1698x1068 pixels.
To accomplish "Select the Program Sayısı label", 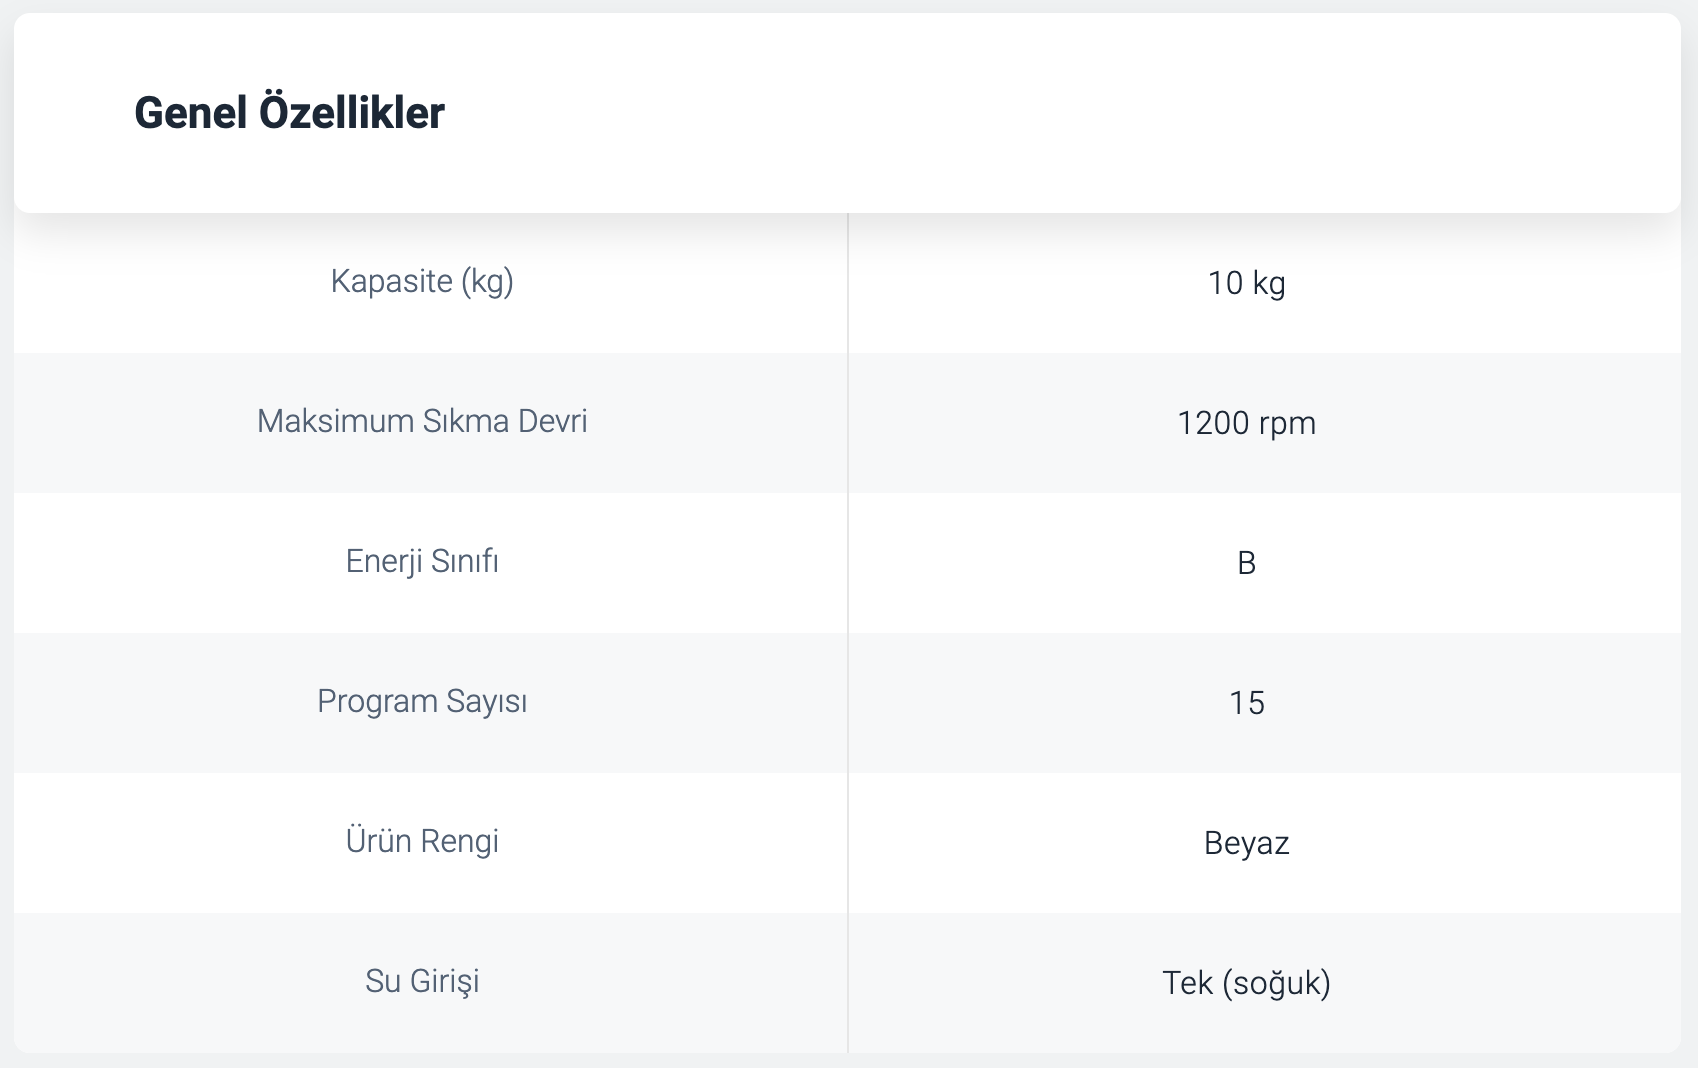I will (x=422, y=701).
